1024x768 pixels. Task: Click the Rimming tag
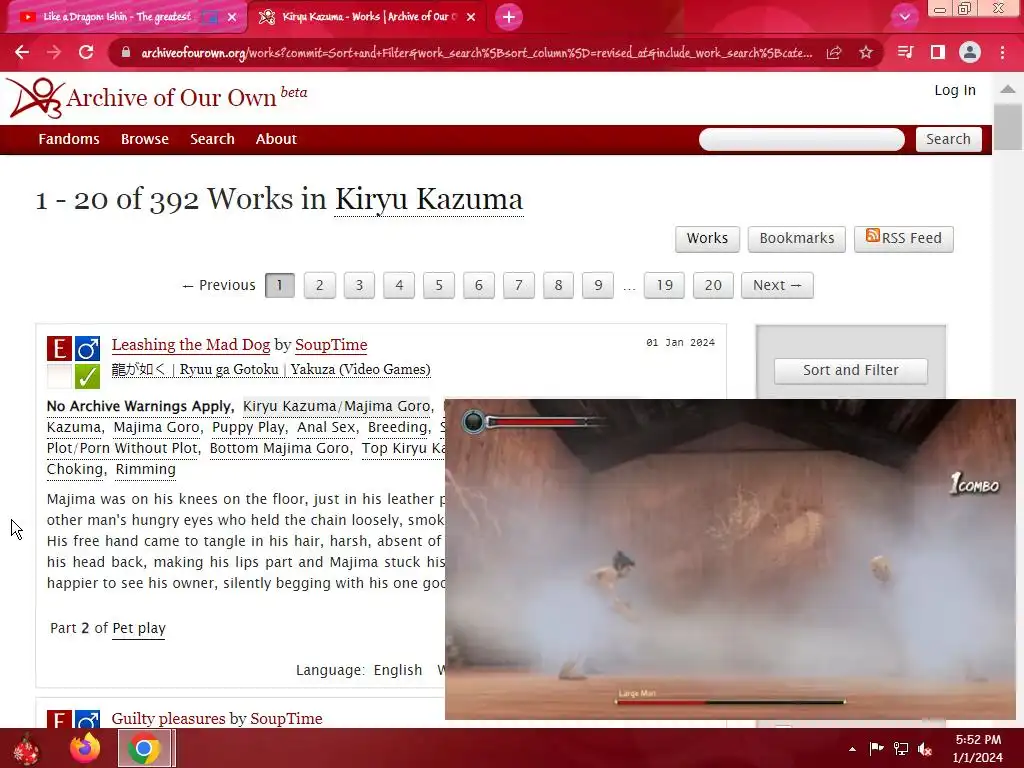coord(146,469)
